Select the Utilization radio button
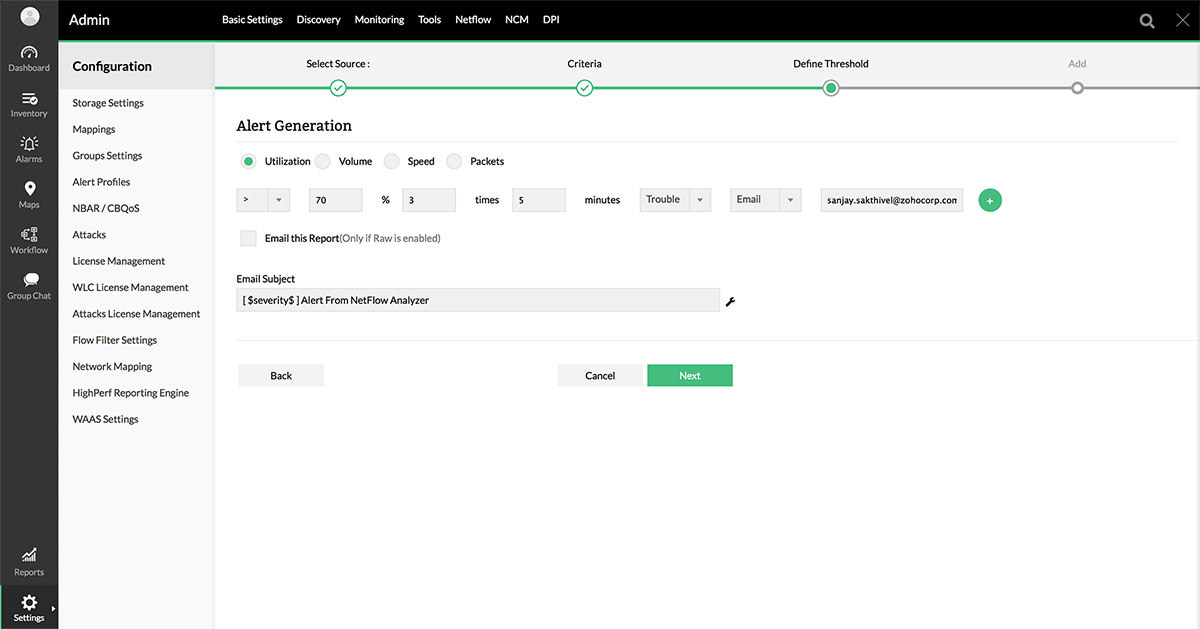The image size is (1200, 629). [248, 161]
